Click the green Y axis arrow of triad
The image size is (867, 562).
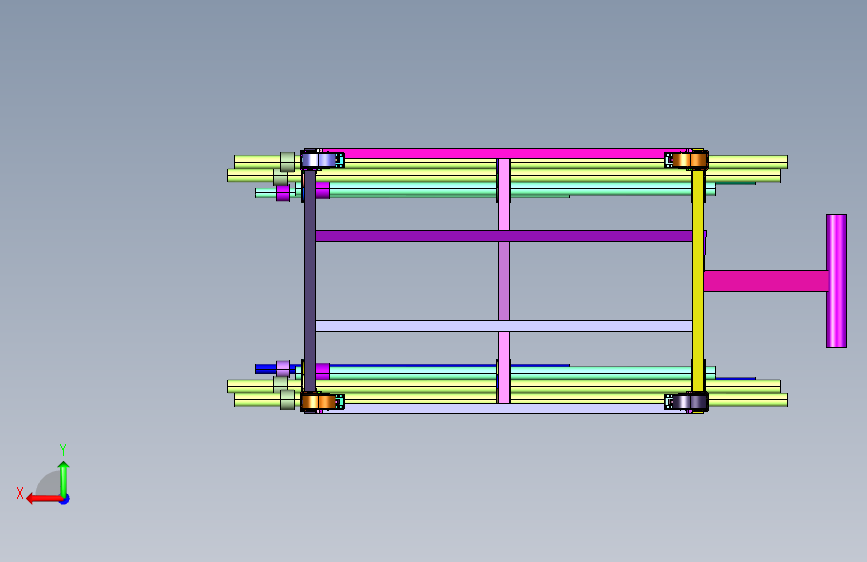64,478
